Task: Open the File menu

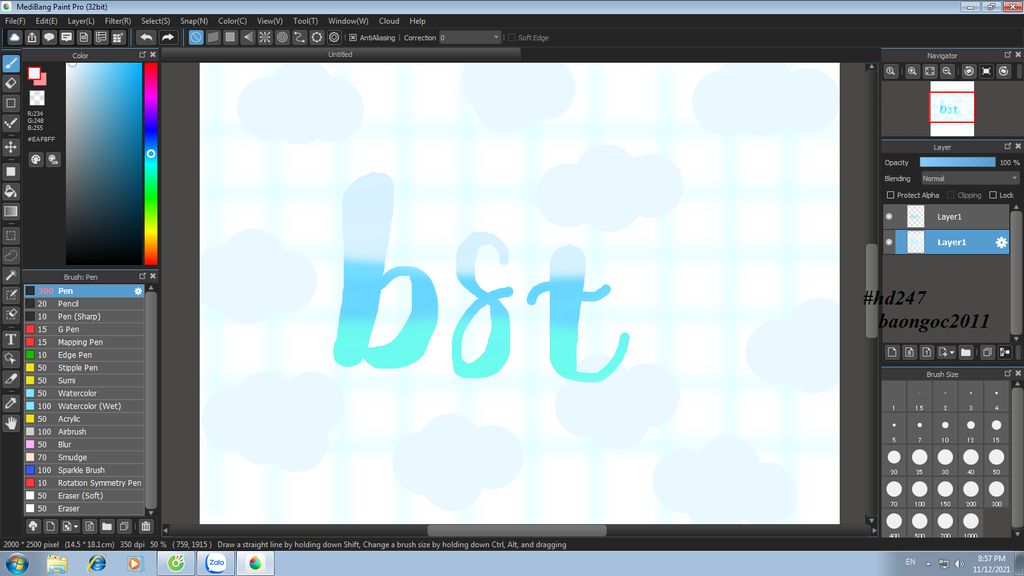Action: pos(15,21)
